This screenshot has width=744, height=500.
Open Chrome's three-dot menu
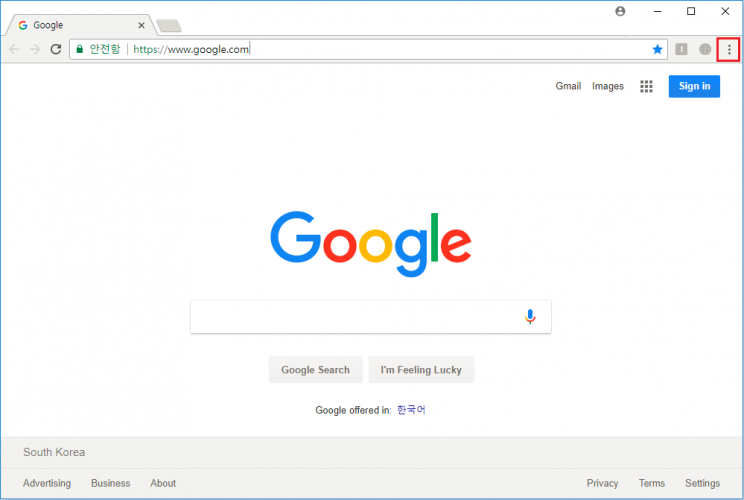point(729,49)
